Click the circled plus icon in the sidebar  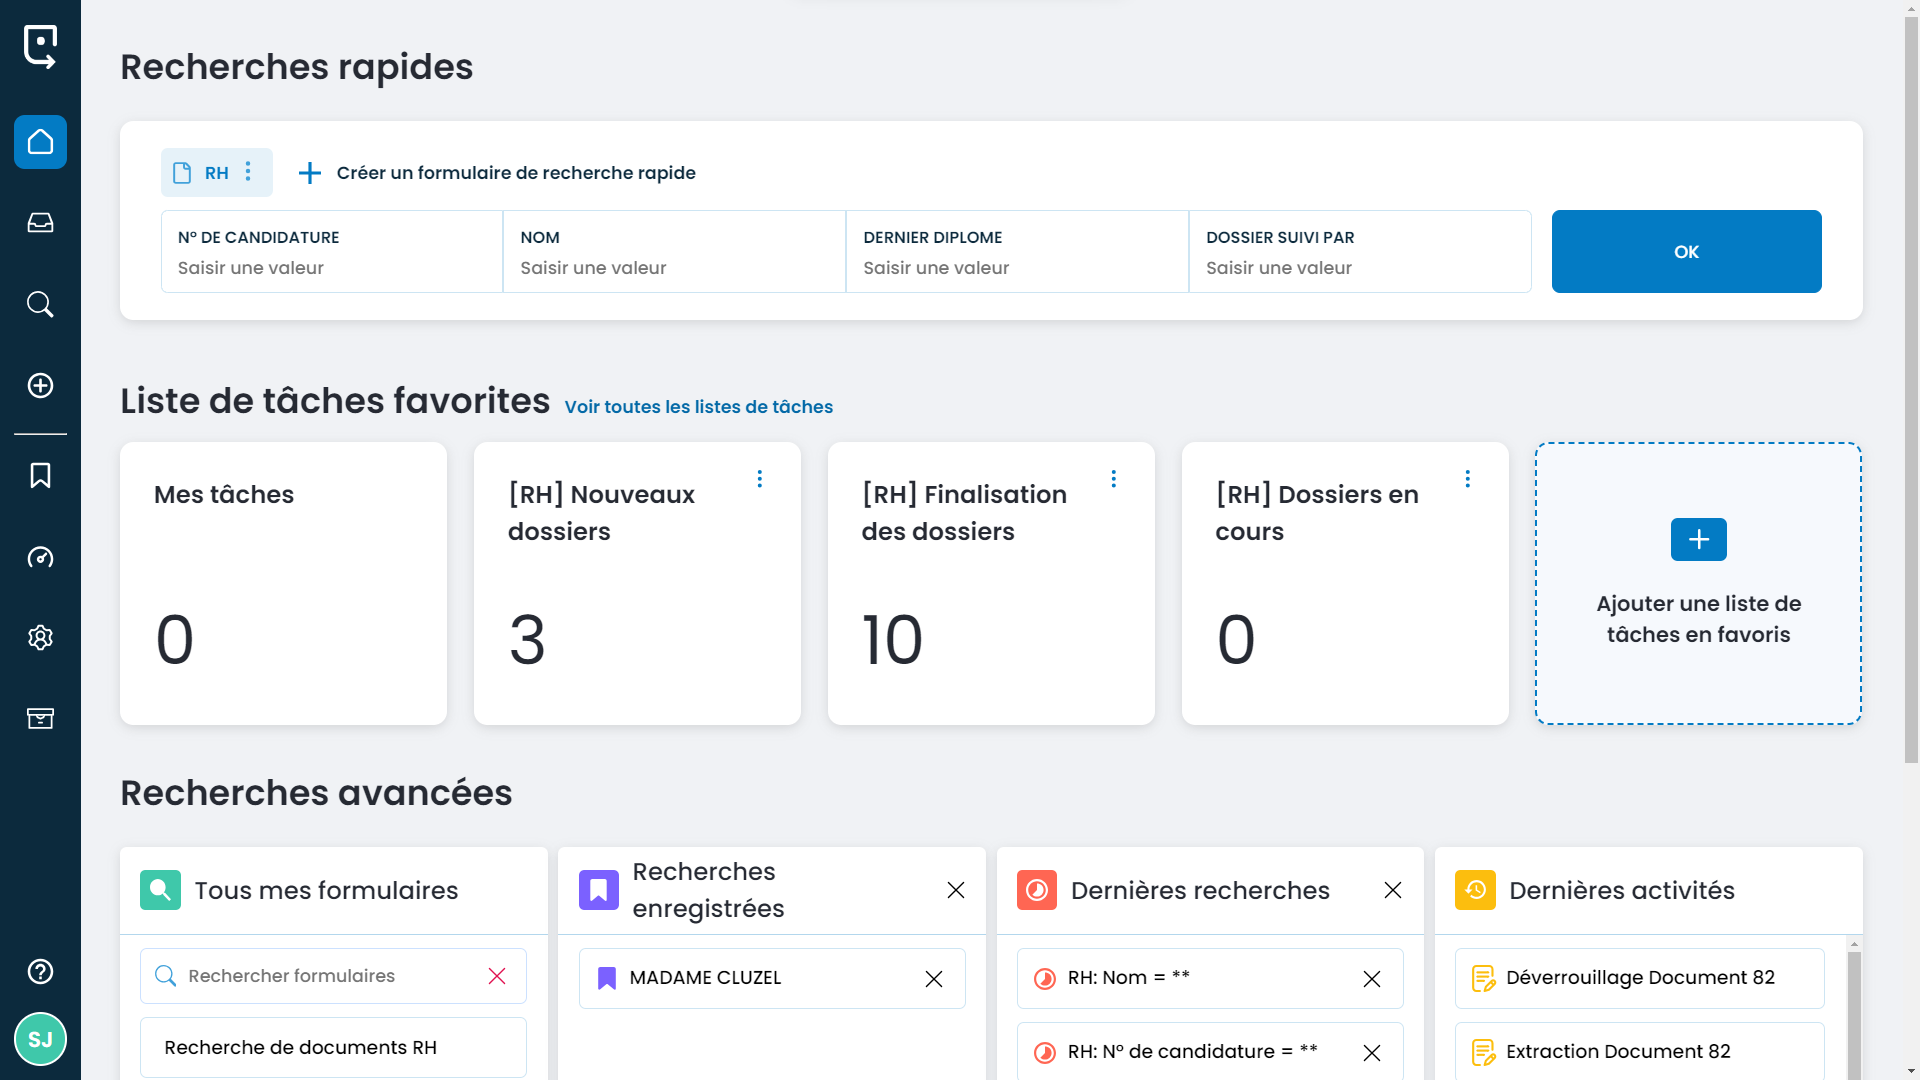tap(40, 385)
